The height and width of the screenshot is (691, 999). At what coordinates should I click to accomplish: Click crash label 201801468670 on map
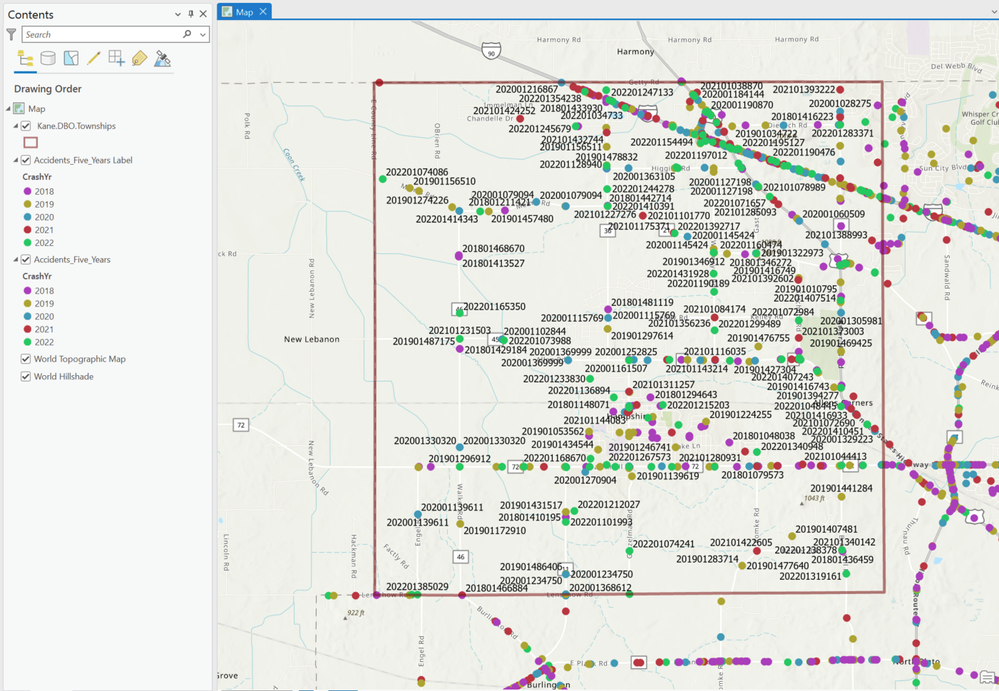493,248
